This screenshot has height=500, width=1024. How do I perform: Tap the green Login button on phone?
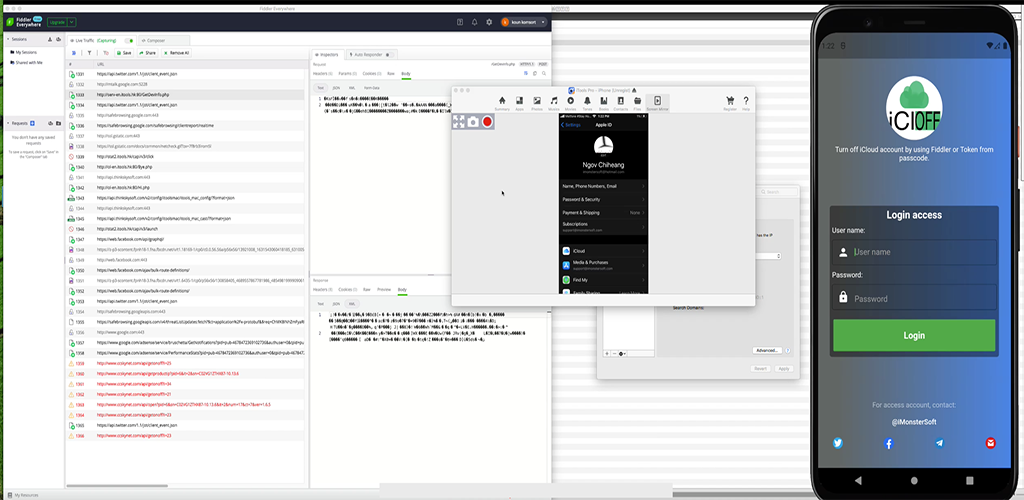(914, 336)
